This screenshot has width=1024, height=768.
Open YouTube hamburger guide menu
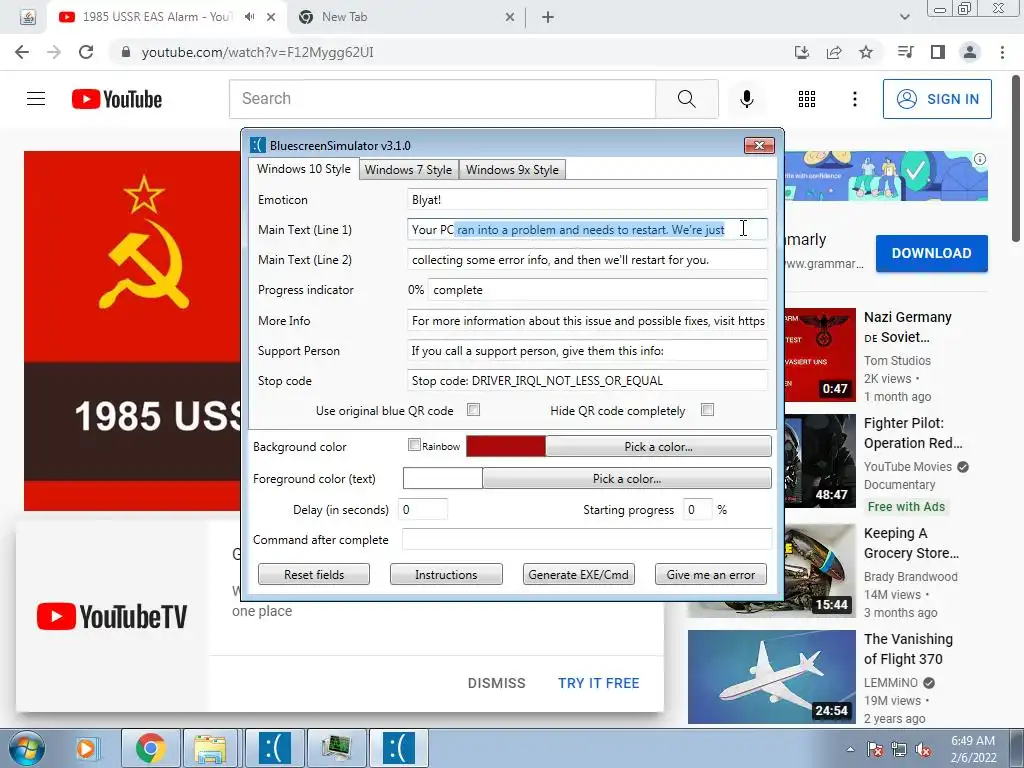[x=36, y=99]
